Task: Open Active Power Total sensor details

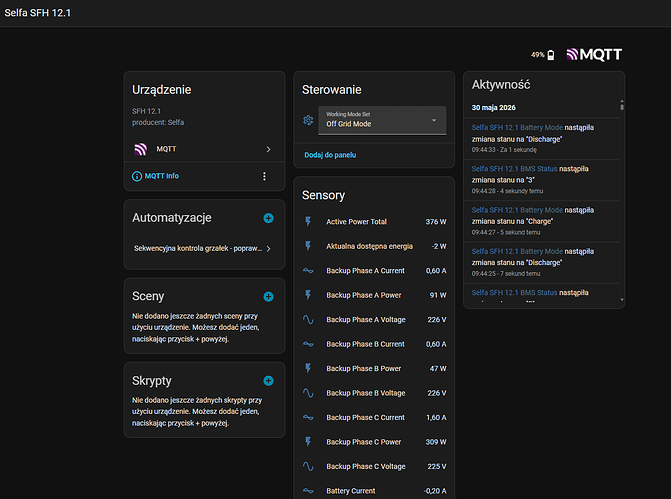Action: 374,221
